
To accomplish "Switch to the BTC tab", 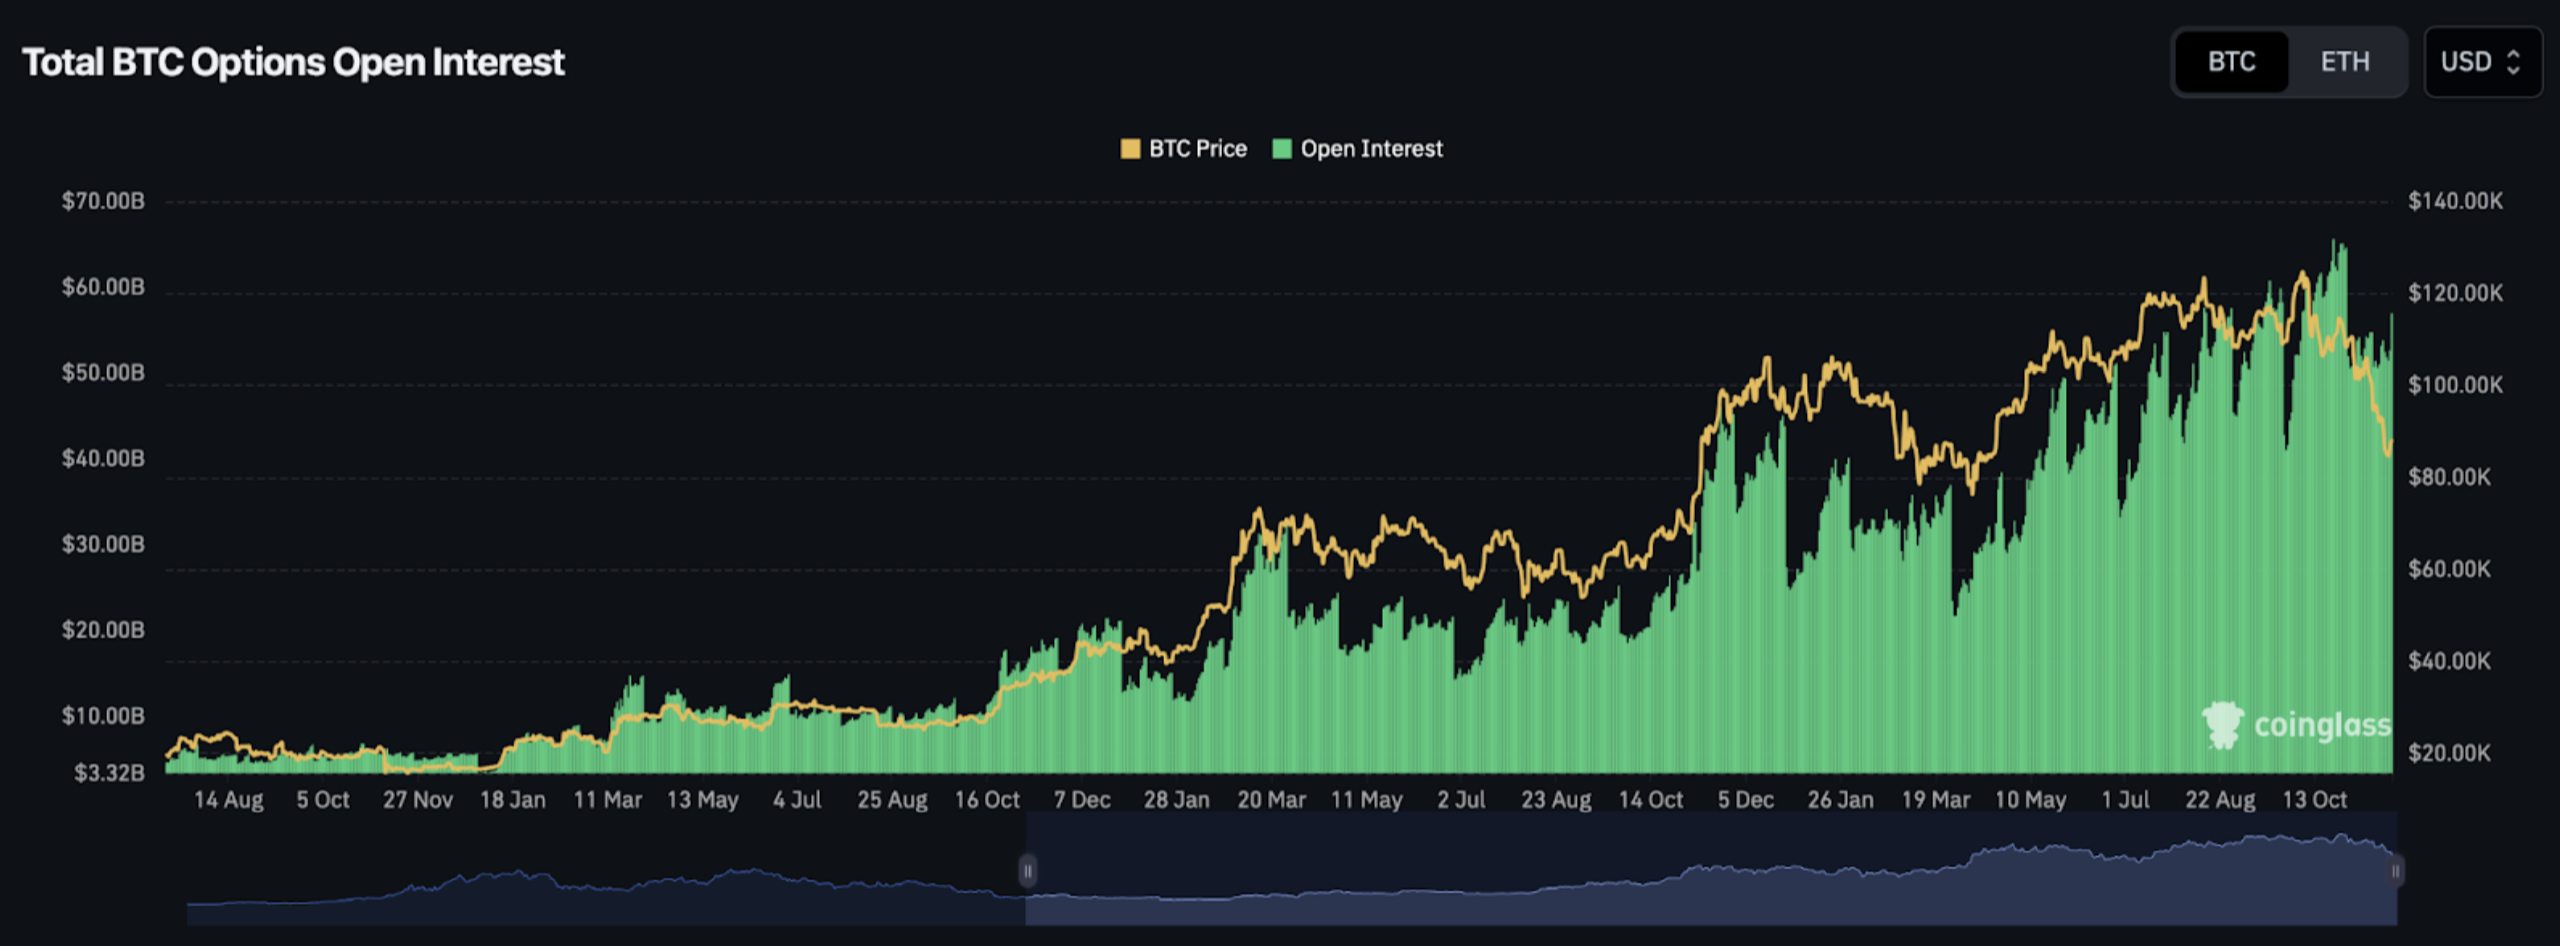I will coord(2231,62).
